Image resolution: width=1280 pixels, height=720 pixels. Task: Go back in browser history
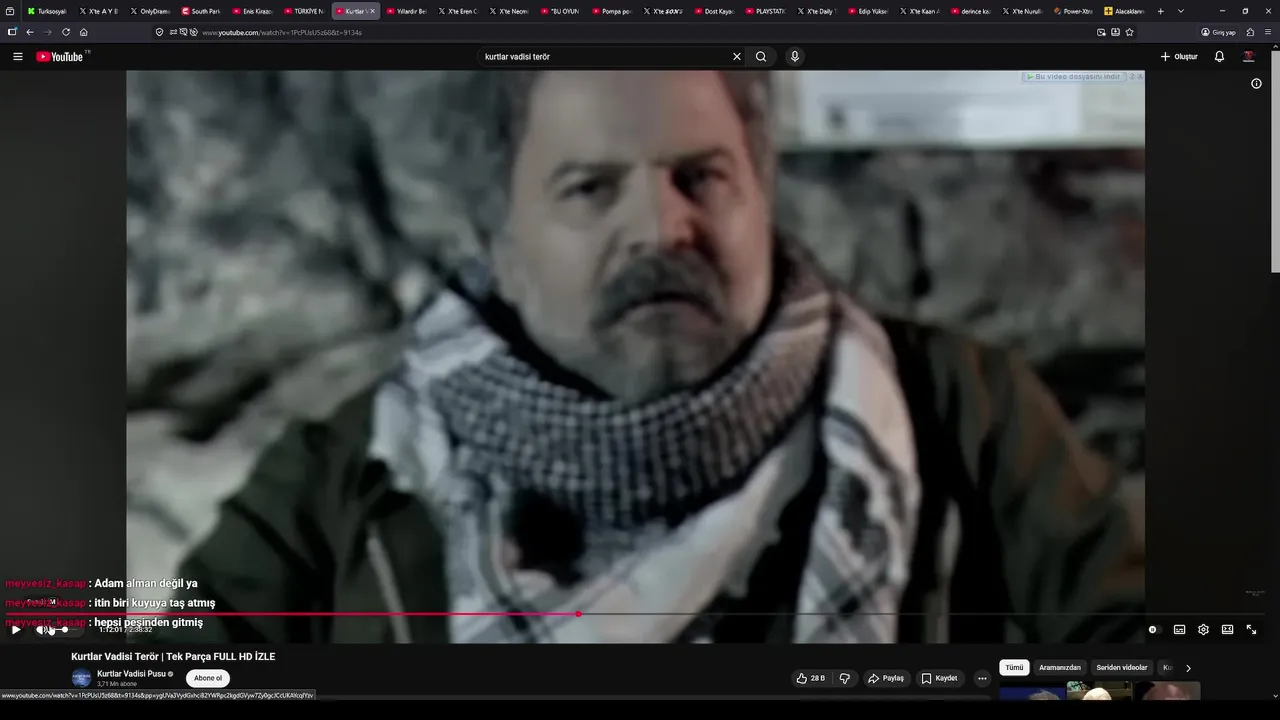coord(30,32)
